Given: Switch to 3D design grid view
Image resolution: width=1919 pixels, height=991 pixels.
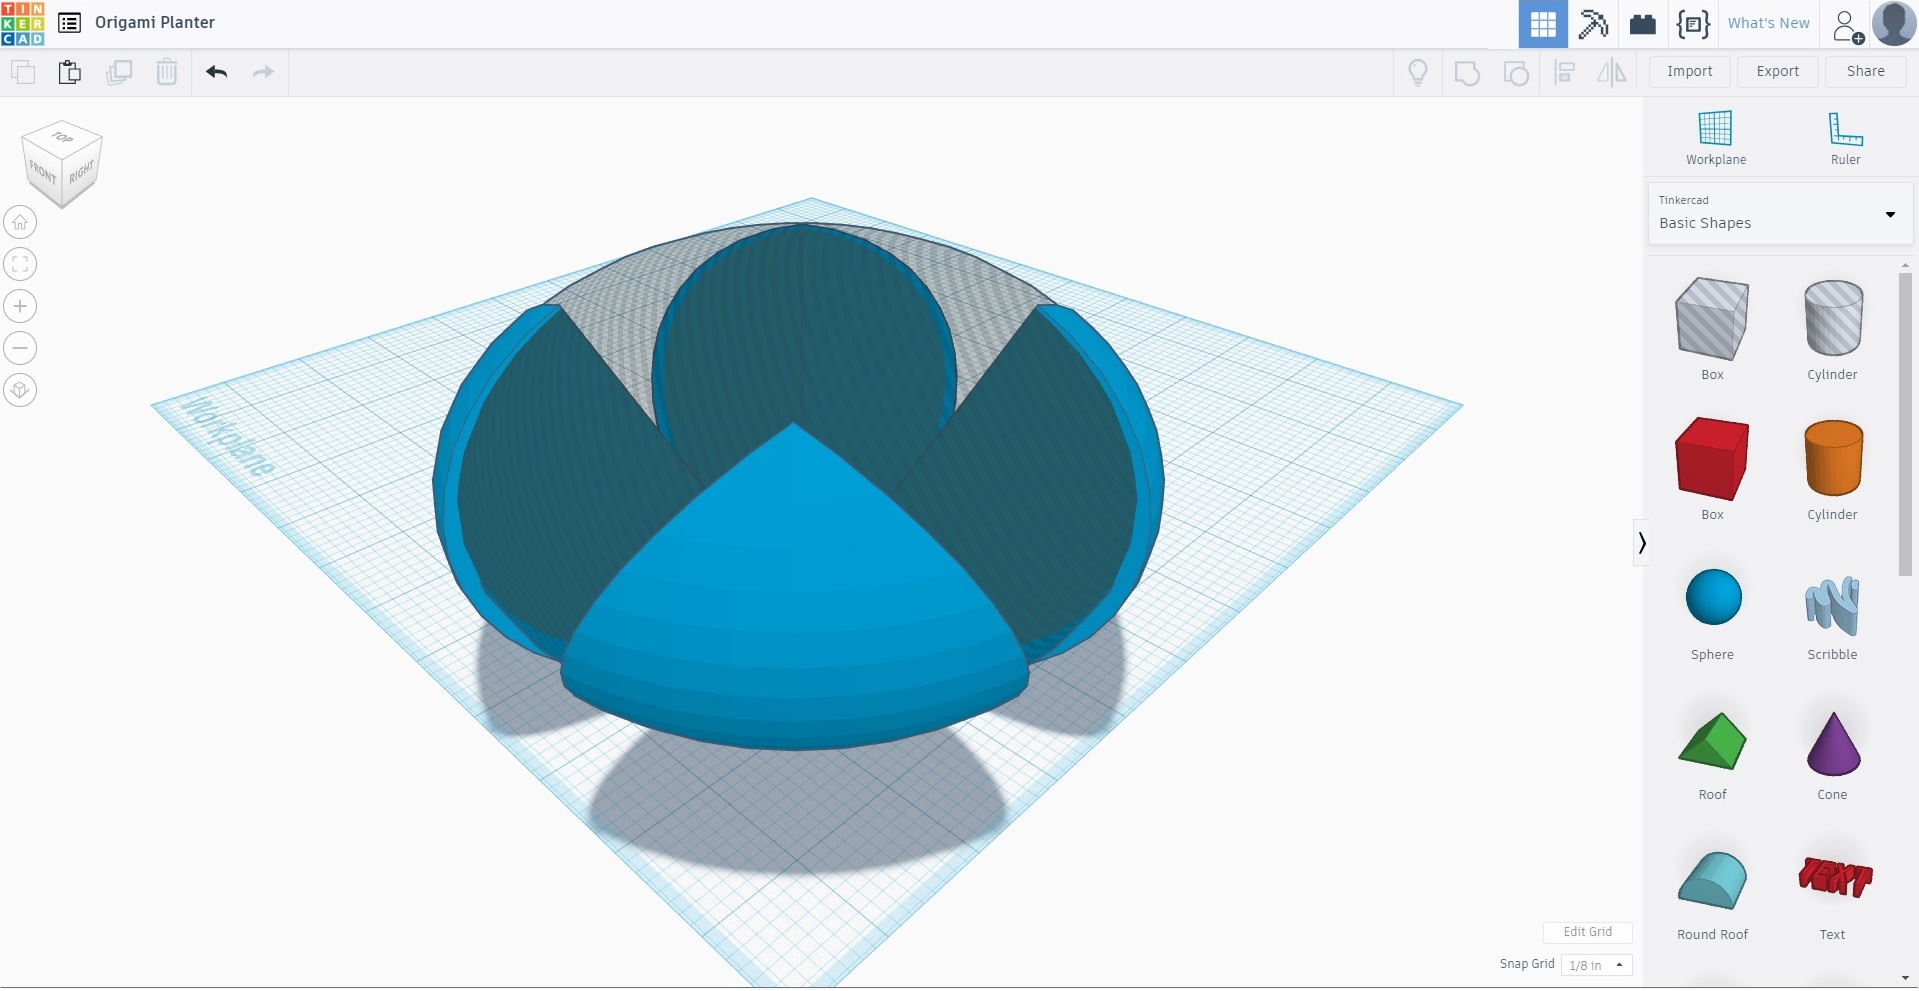Looking at the screenshot, I should [1543, 24].
